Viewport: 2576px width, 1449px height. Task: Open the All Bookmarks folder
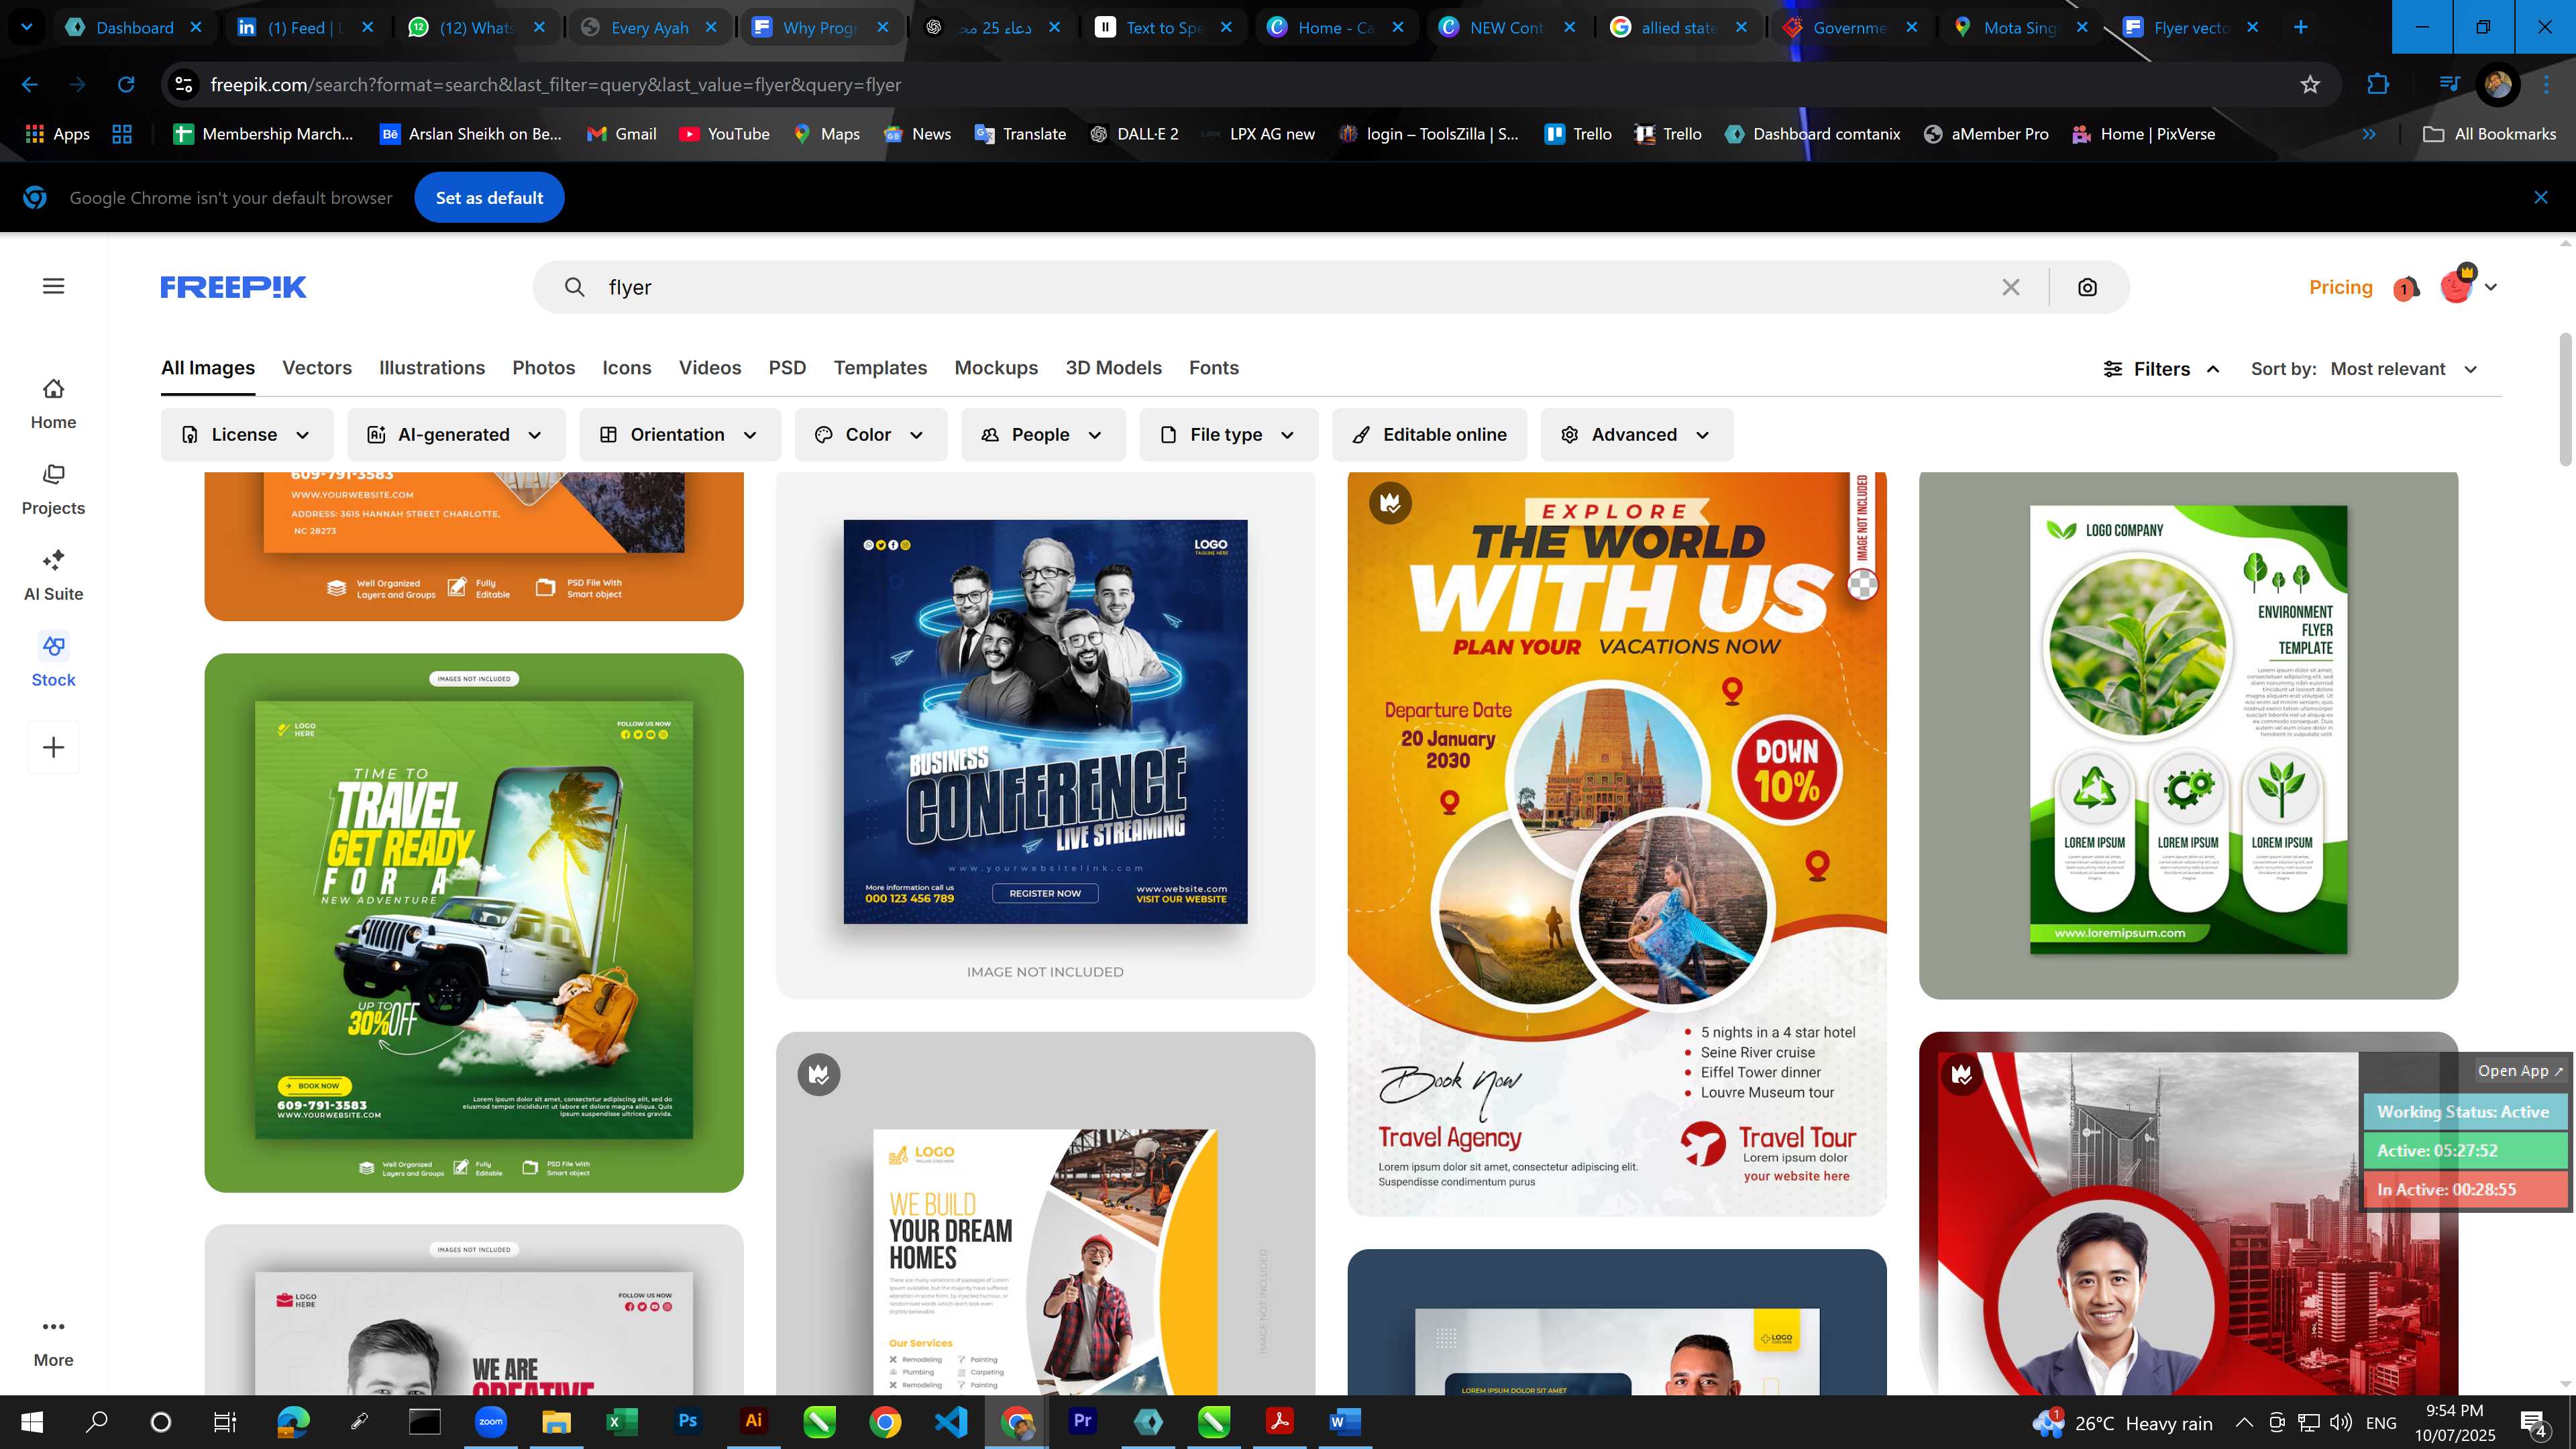point(2490,134)
